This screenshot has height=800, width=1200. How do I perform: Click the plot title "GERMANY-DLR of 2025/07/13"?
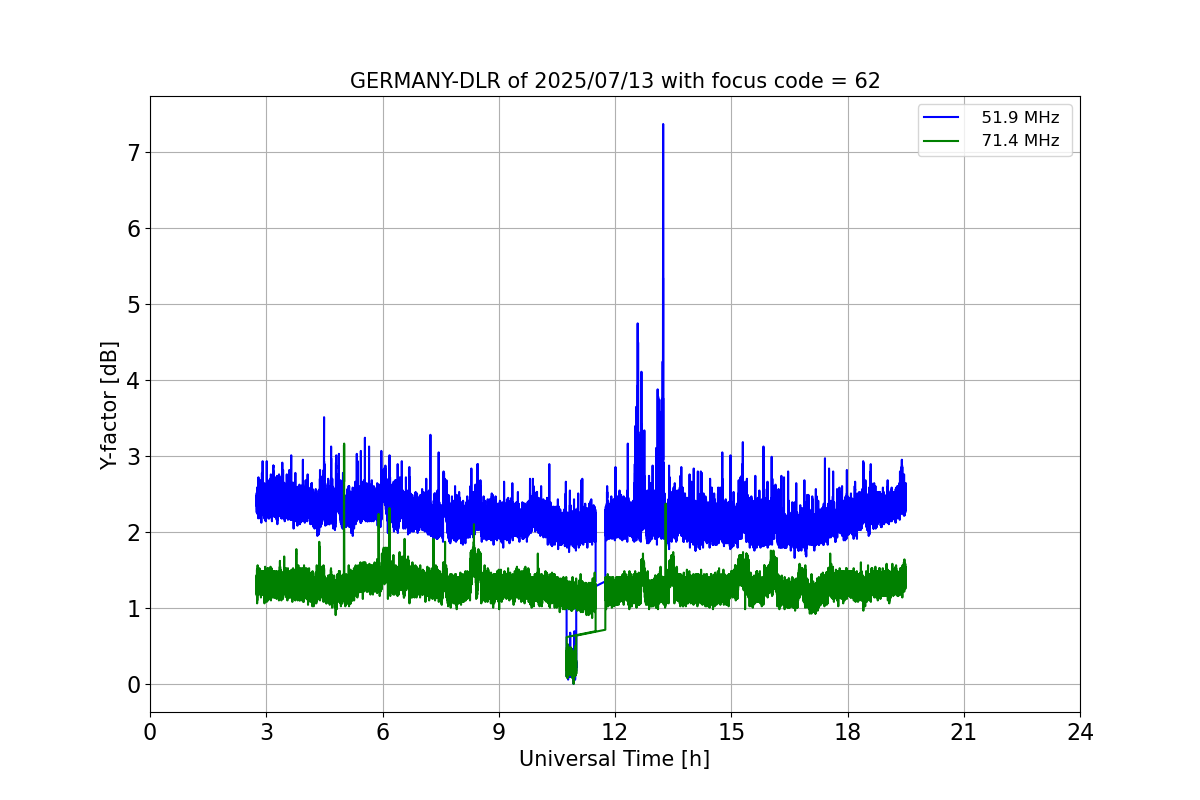coord(615,81)
